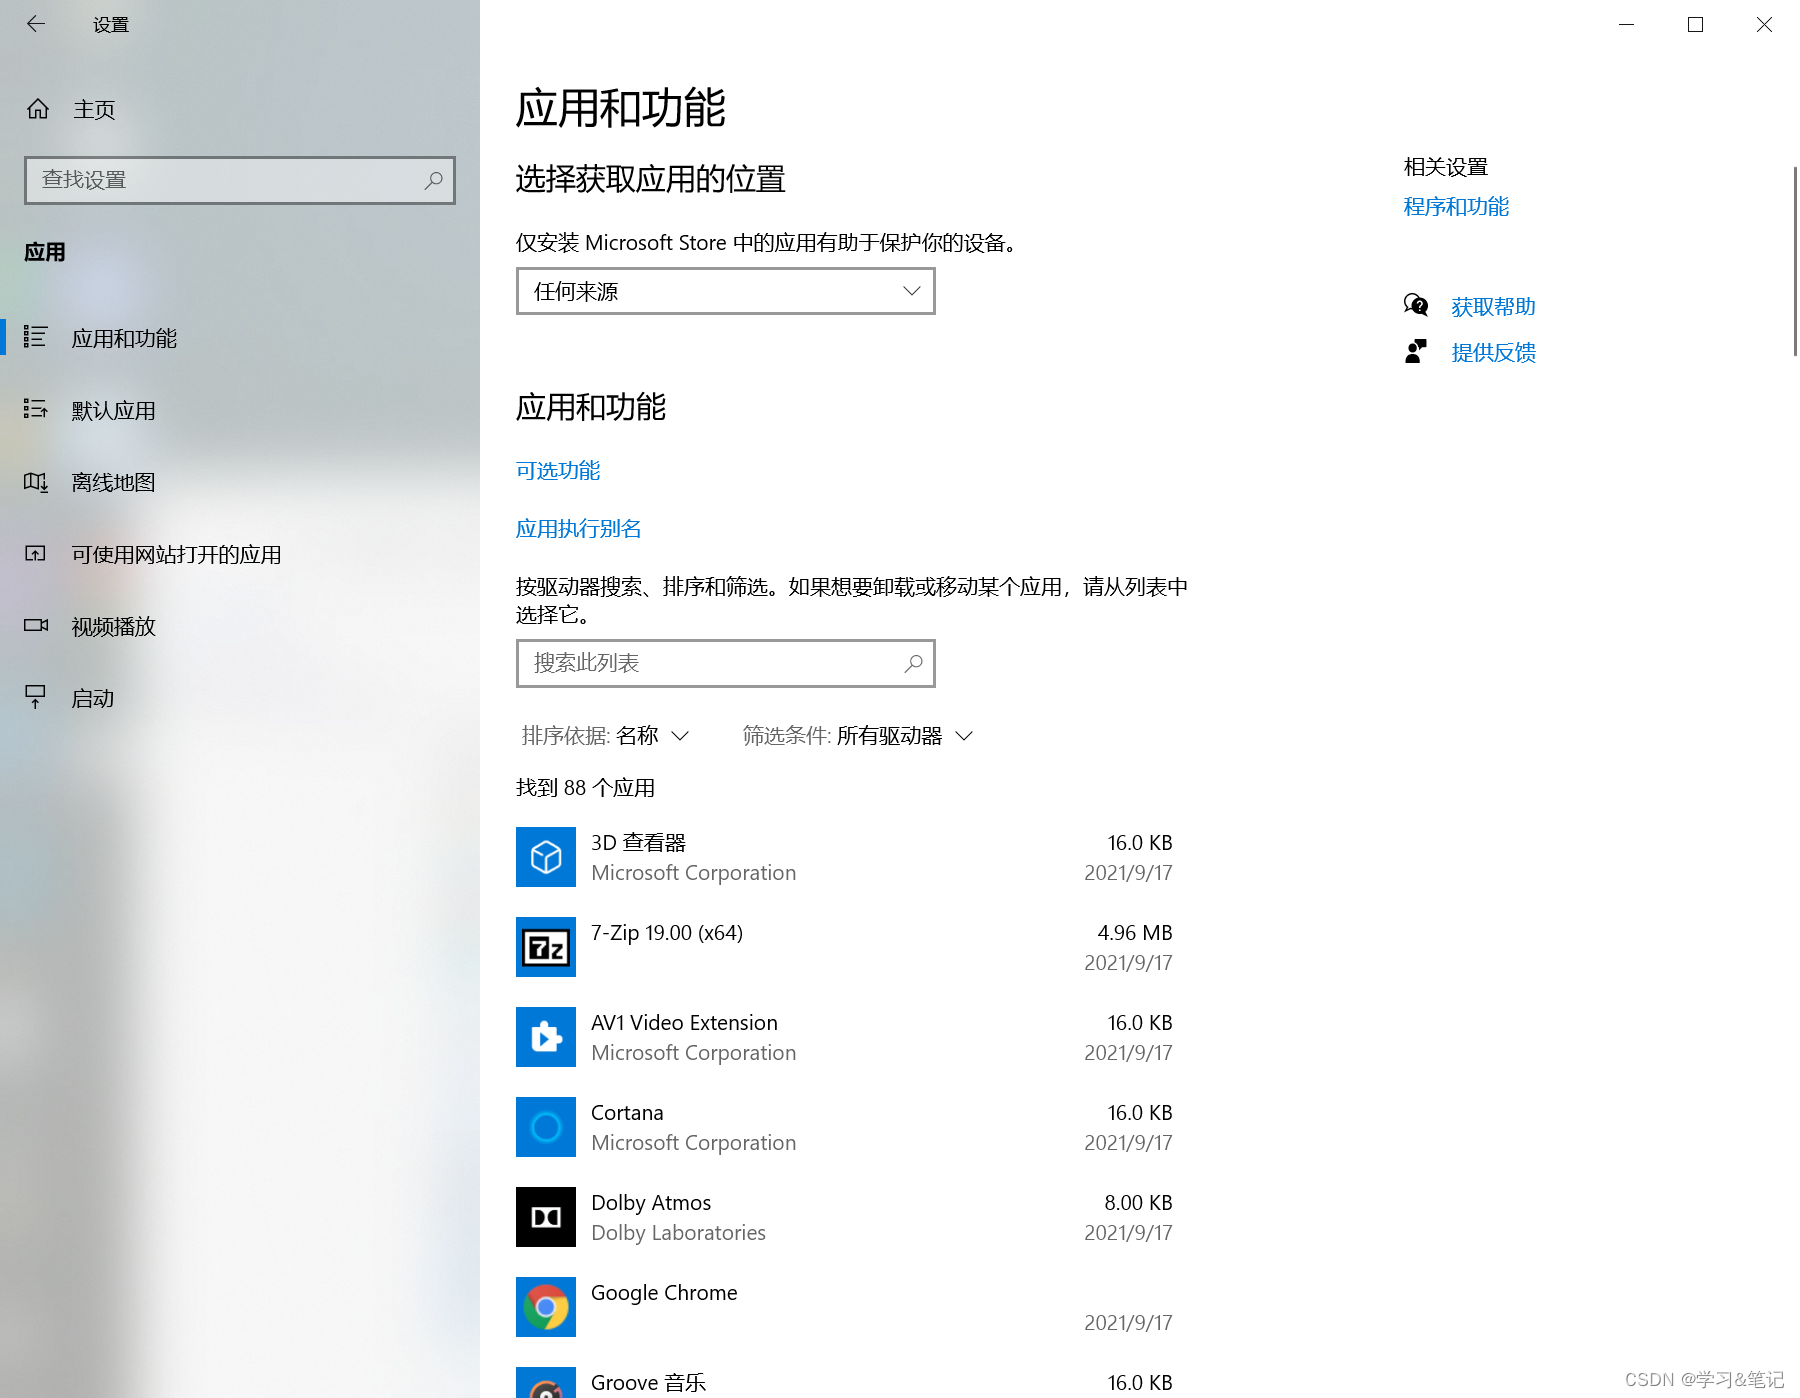Click the 程序和功能 link
The height and width of the screenshot is (1398, 1800).
1455,207
